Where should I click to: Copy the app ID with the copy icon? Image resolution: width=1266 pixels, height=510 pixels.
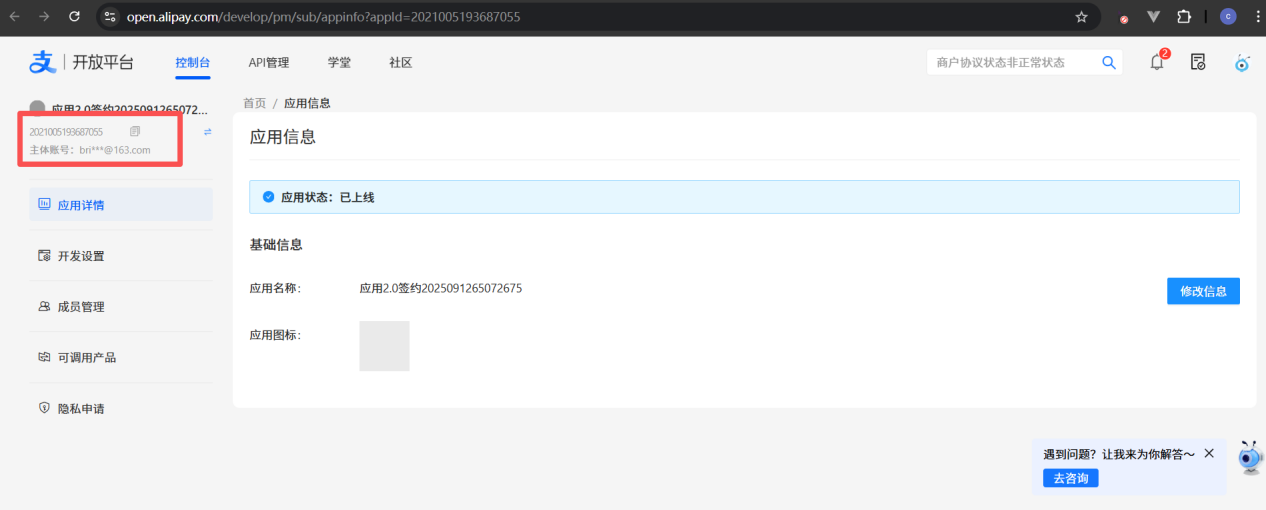[x=135, y=132]
